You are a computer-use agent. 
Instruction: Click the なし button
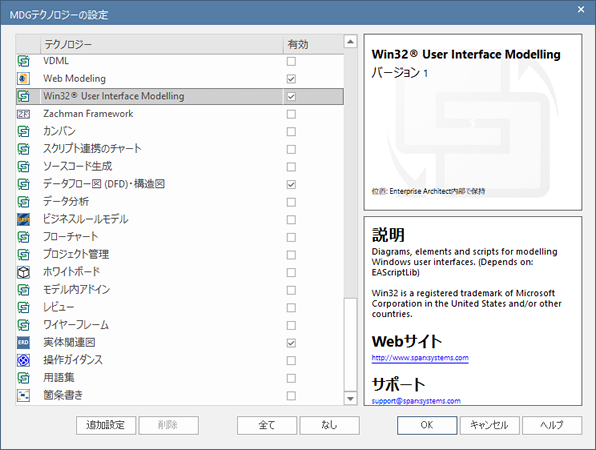click(x=329, y=425)
